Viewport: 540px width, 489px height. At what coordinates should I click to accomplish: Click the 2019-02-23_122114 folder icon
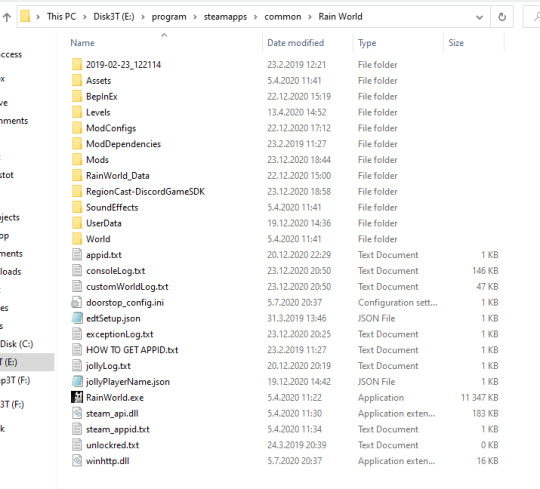(77, 64)
